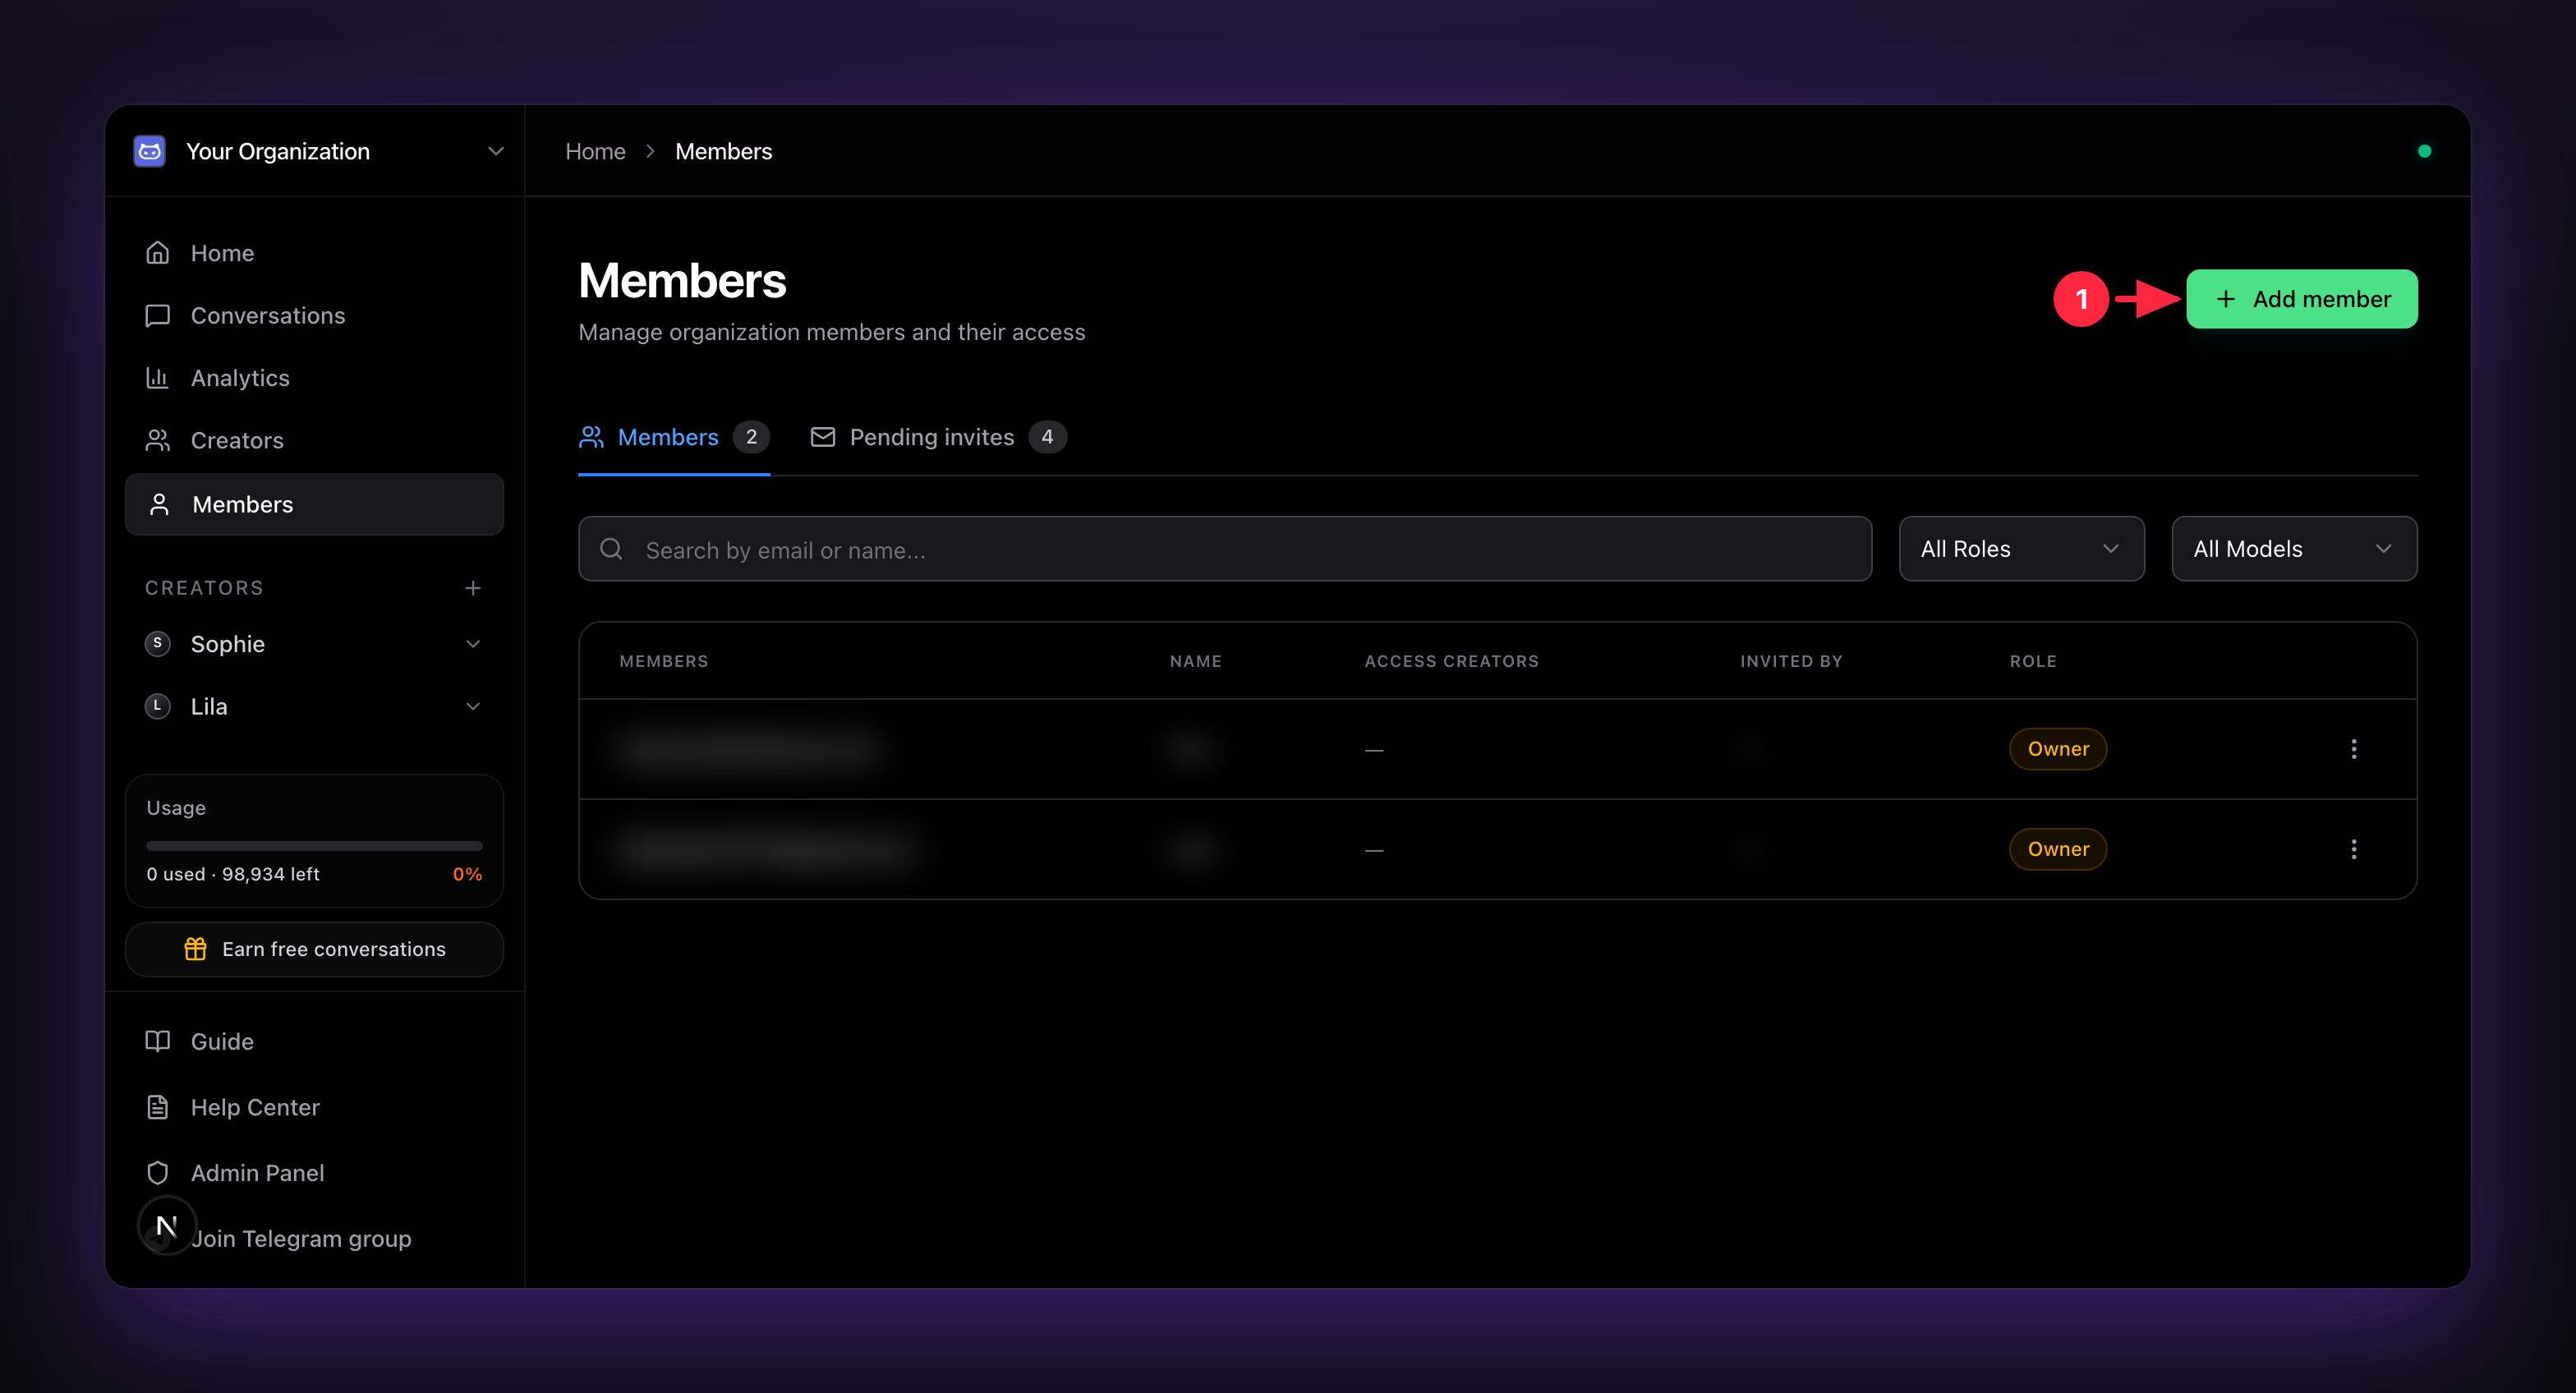Click the Members tab people icon
Image resolution: width=2576 pixels, height=1393 pixels.
[x=591, y=437]
